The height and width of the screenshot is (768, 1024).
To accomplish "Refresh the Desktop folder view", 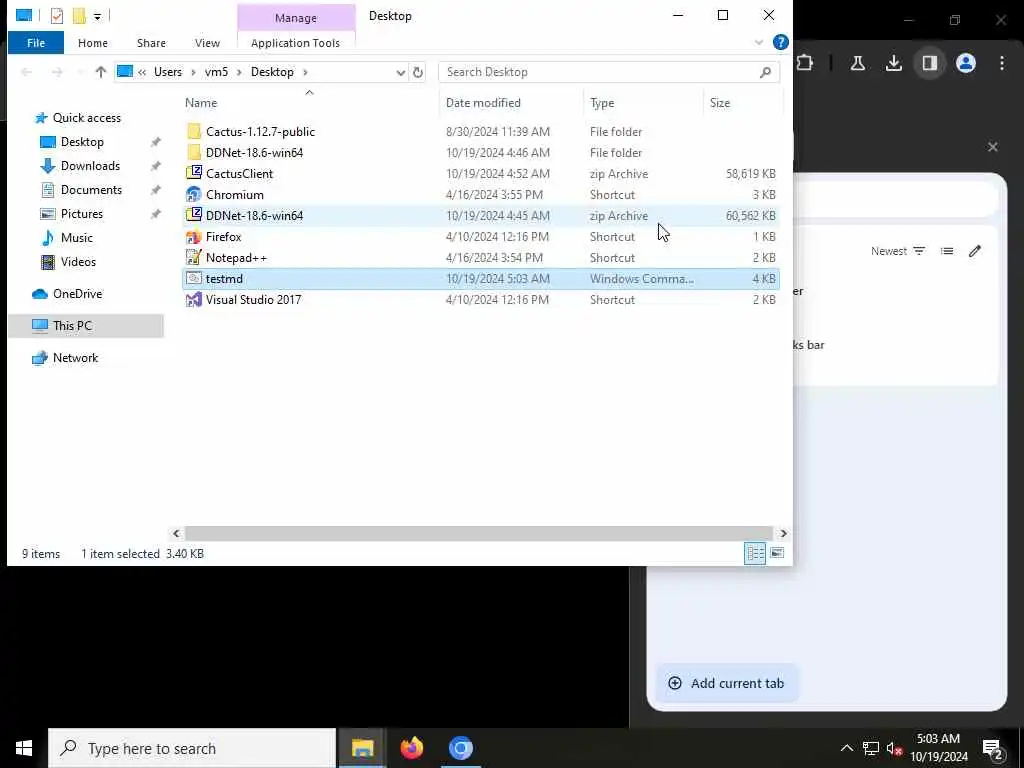I will 418,72.
